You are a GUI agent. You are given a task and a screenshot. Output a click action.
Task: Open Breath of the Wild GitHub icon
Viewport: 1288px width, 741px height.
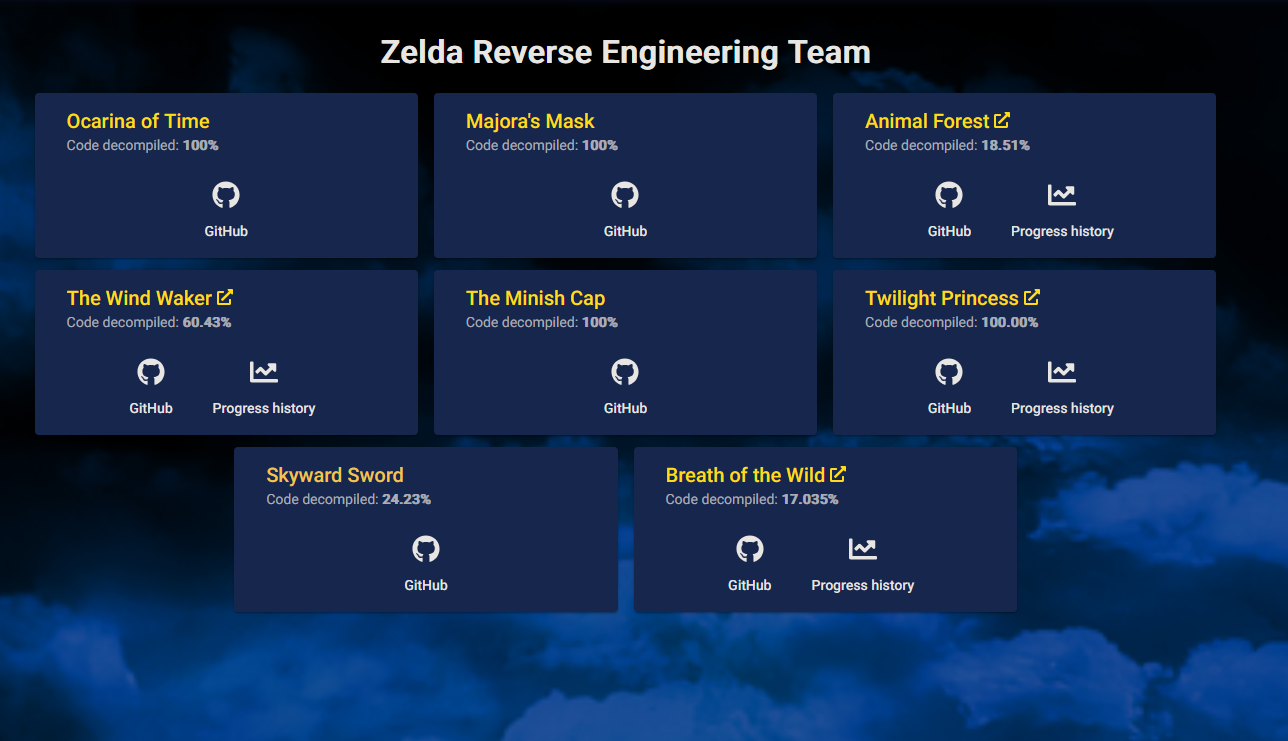[750, 549]
